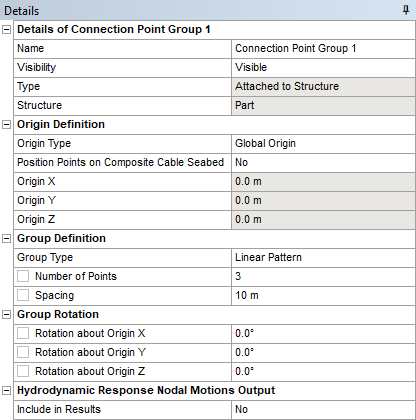Collapse the Group Rotation section
416x420 pixels.
6,315
